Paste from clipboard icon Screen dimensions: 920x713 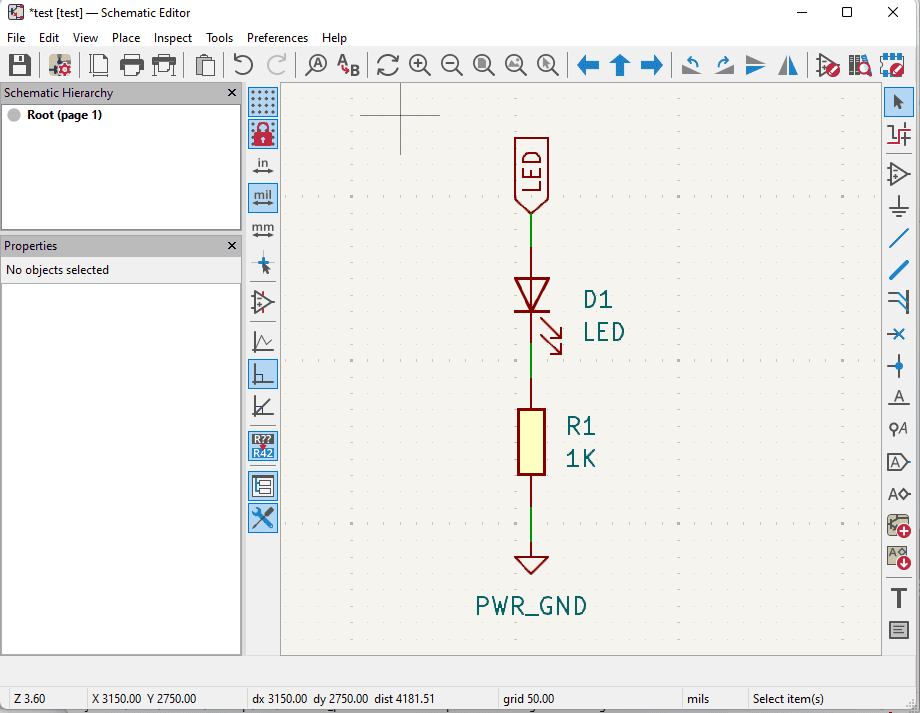click(x=205, y=65)
